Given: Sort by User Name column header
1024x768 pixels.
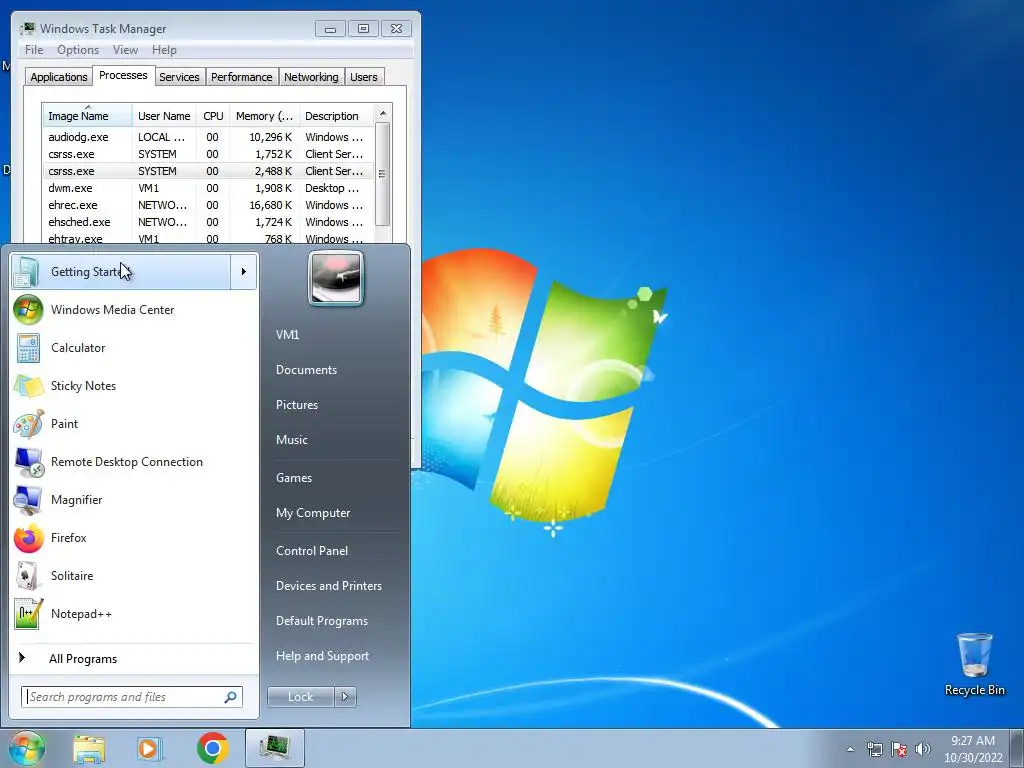Looking at the screenshot, I should [164, 116].
